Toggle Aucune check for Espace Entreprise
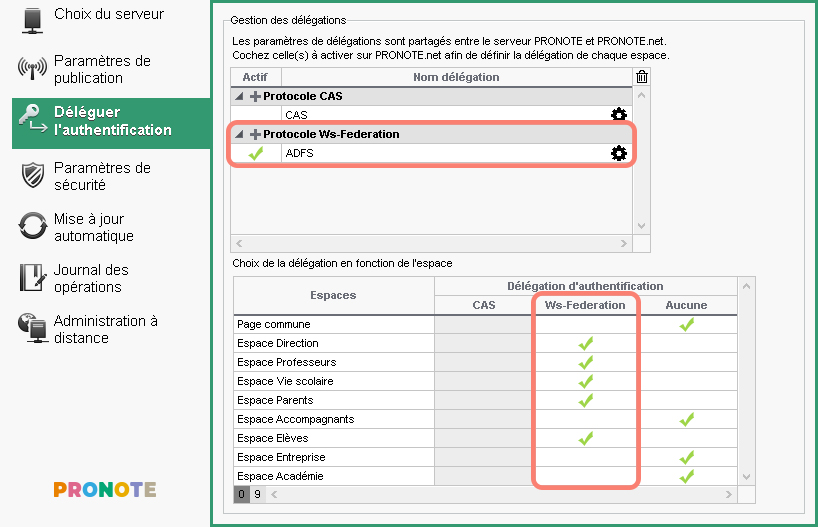Viewport: 818px width, 527px height. tap(687, 458)
